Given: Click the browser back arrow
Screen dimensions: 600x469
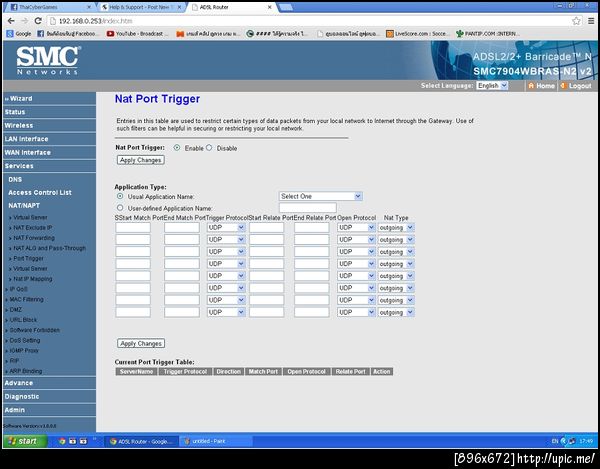Looking at the screenshot, I should click(11, 21).
